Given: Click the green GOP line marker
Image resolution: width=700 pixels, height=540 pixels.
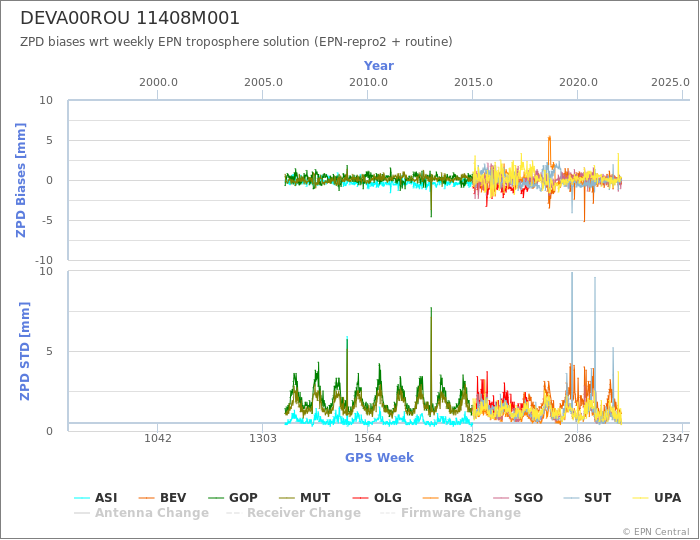Looking at the screenshot, I should (x=217, y=498).
